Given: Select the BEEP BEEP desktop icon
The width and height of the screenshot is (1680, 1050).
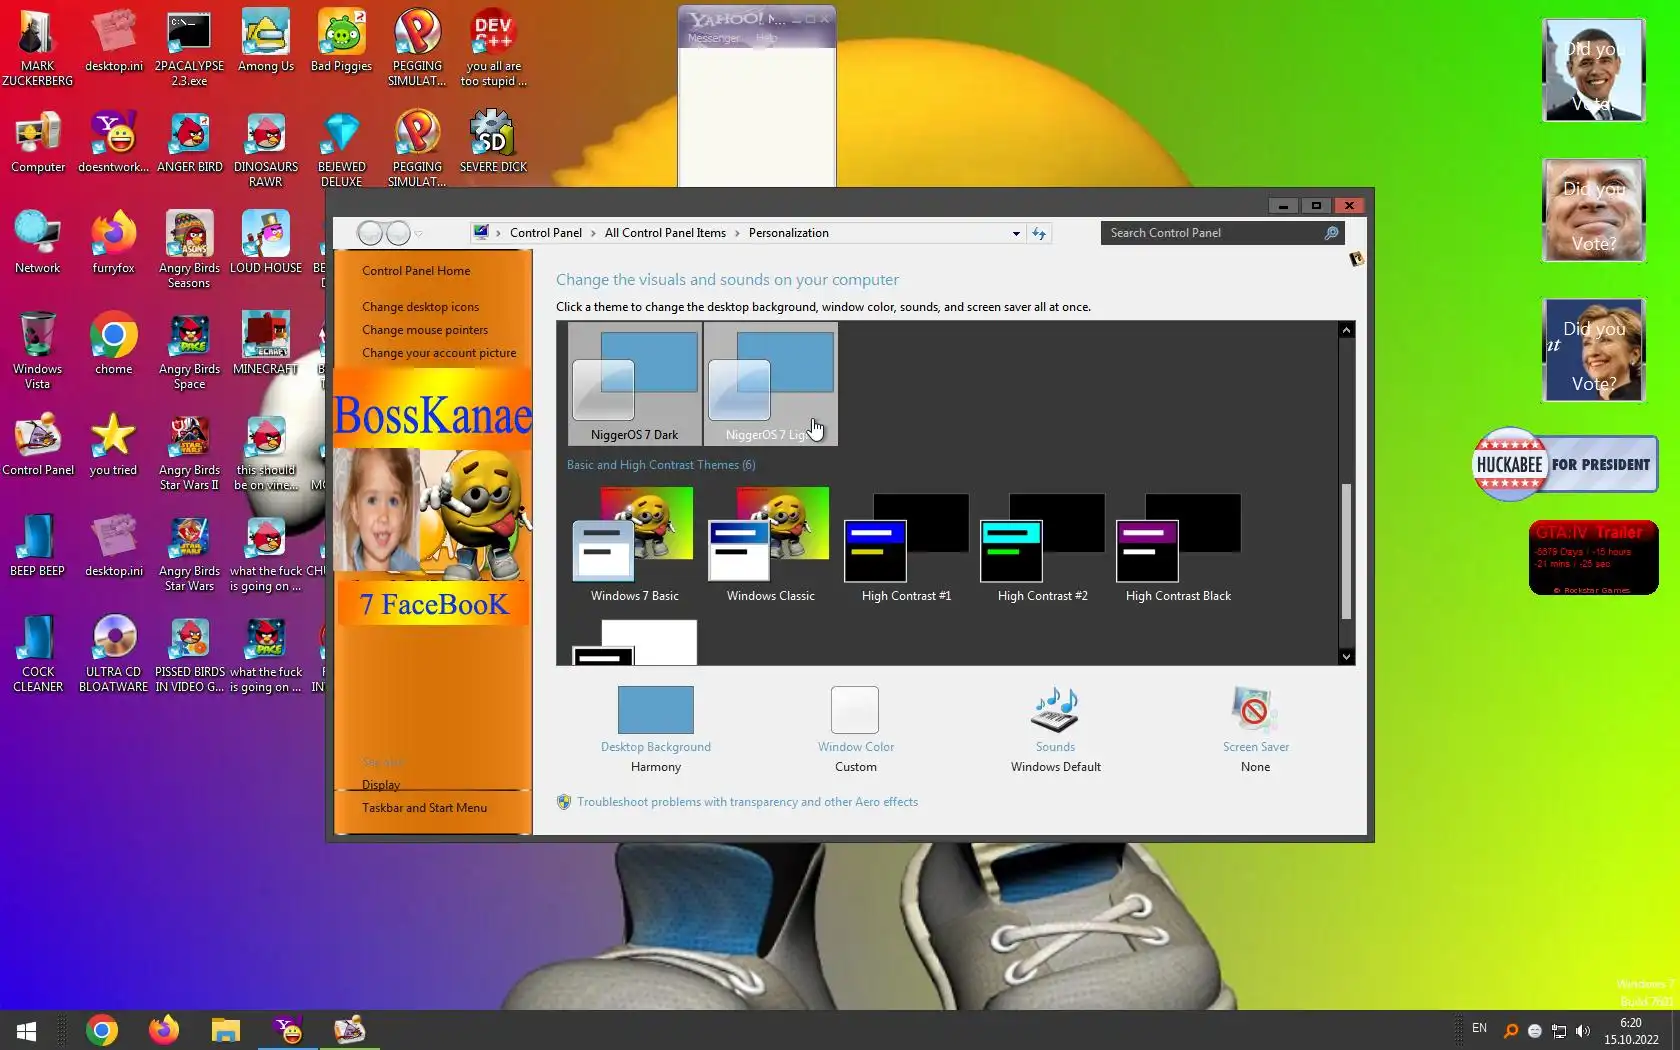Looking at the screenshot, I should tap(38, 546).
